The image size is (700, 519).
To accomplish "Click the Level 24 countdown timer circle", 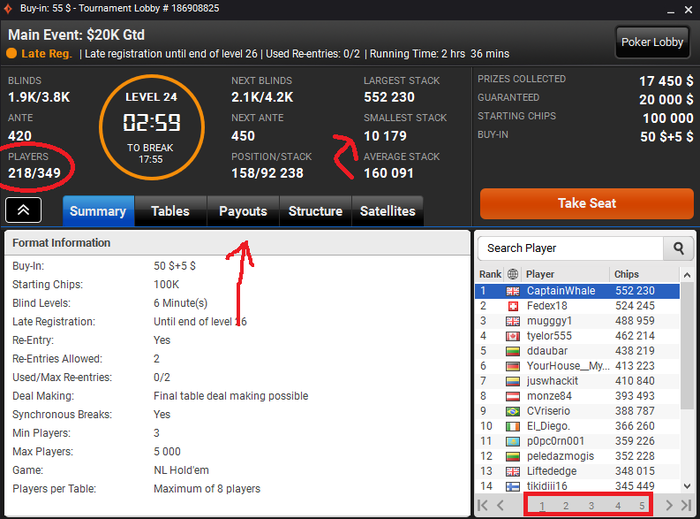I will (152, 128).
